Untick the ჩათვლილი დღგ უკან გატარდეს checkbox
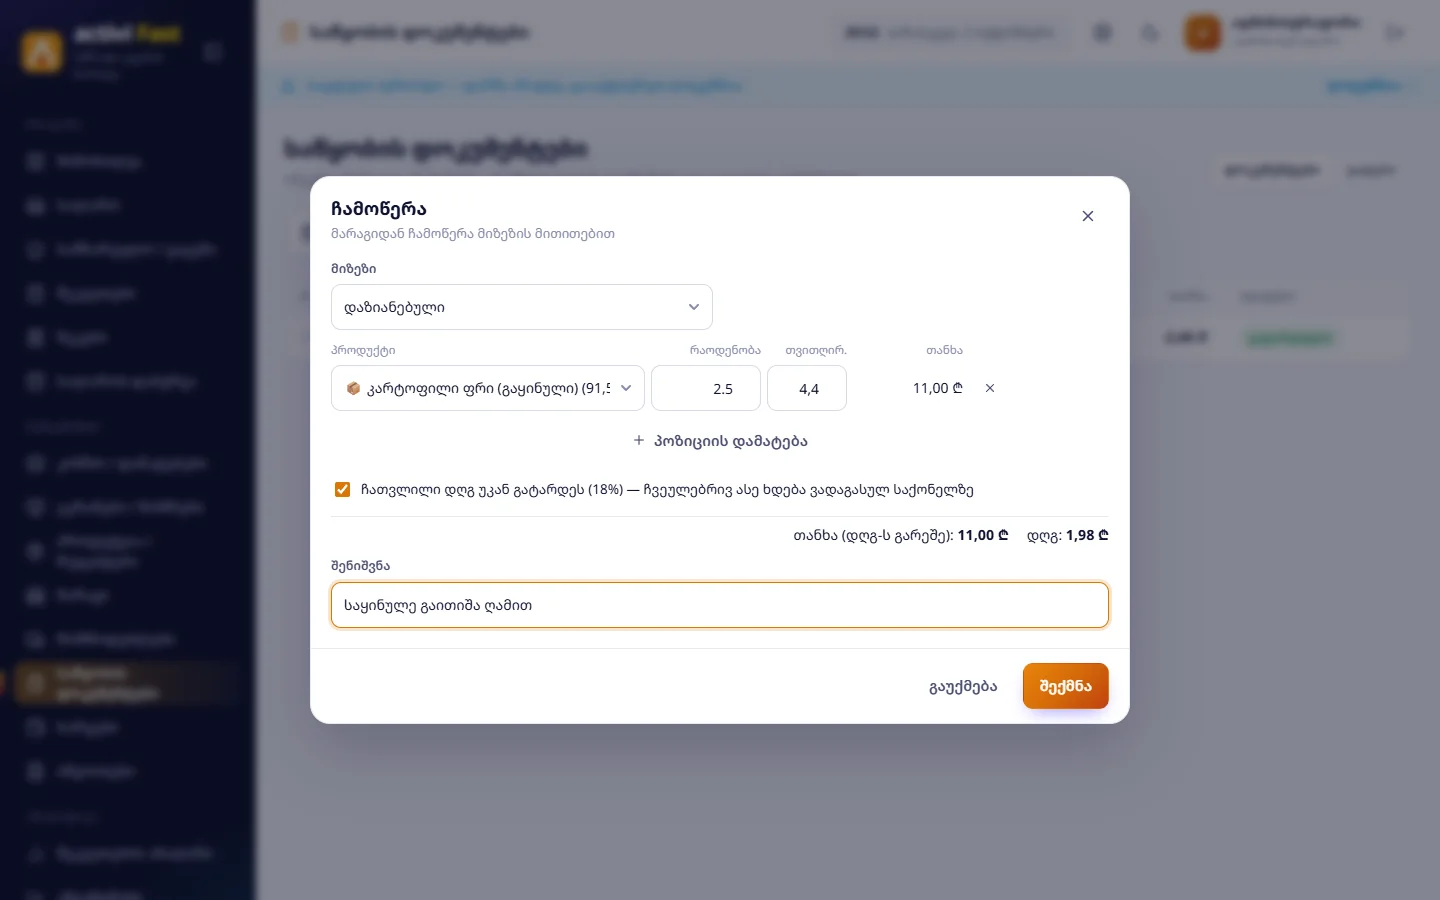The height and width of the screenshot is (900, 1440). click(x=342, y=489)
